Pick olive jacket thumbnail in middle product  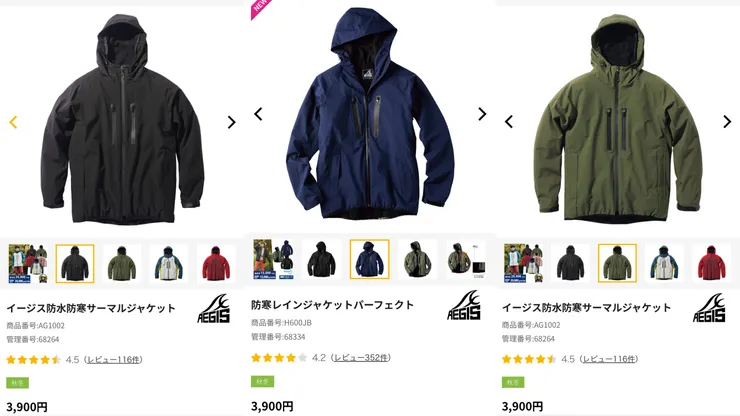coord(418,259)
